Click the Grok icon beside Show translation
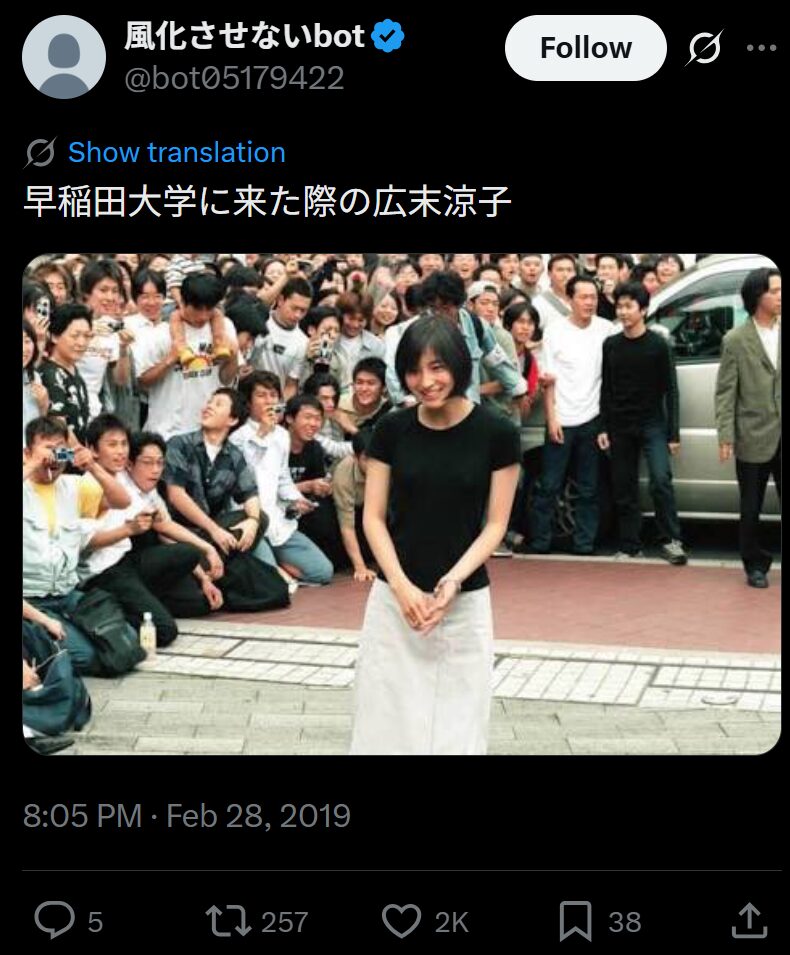 [41, 152]
